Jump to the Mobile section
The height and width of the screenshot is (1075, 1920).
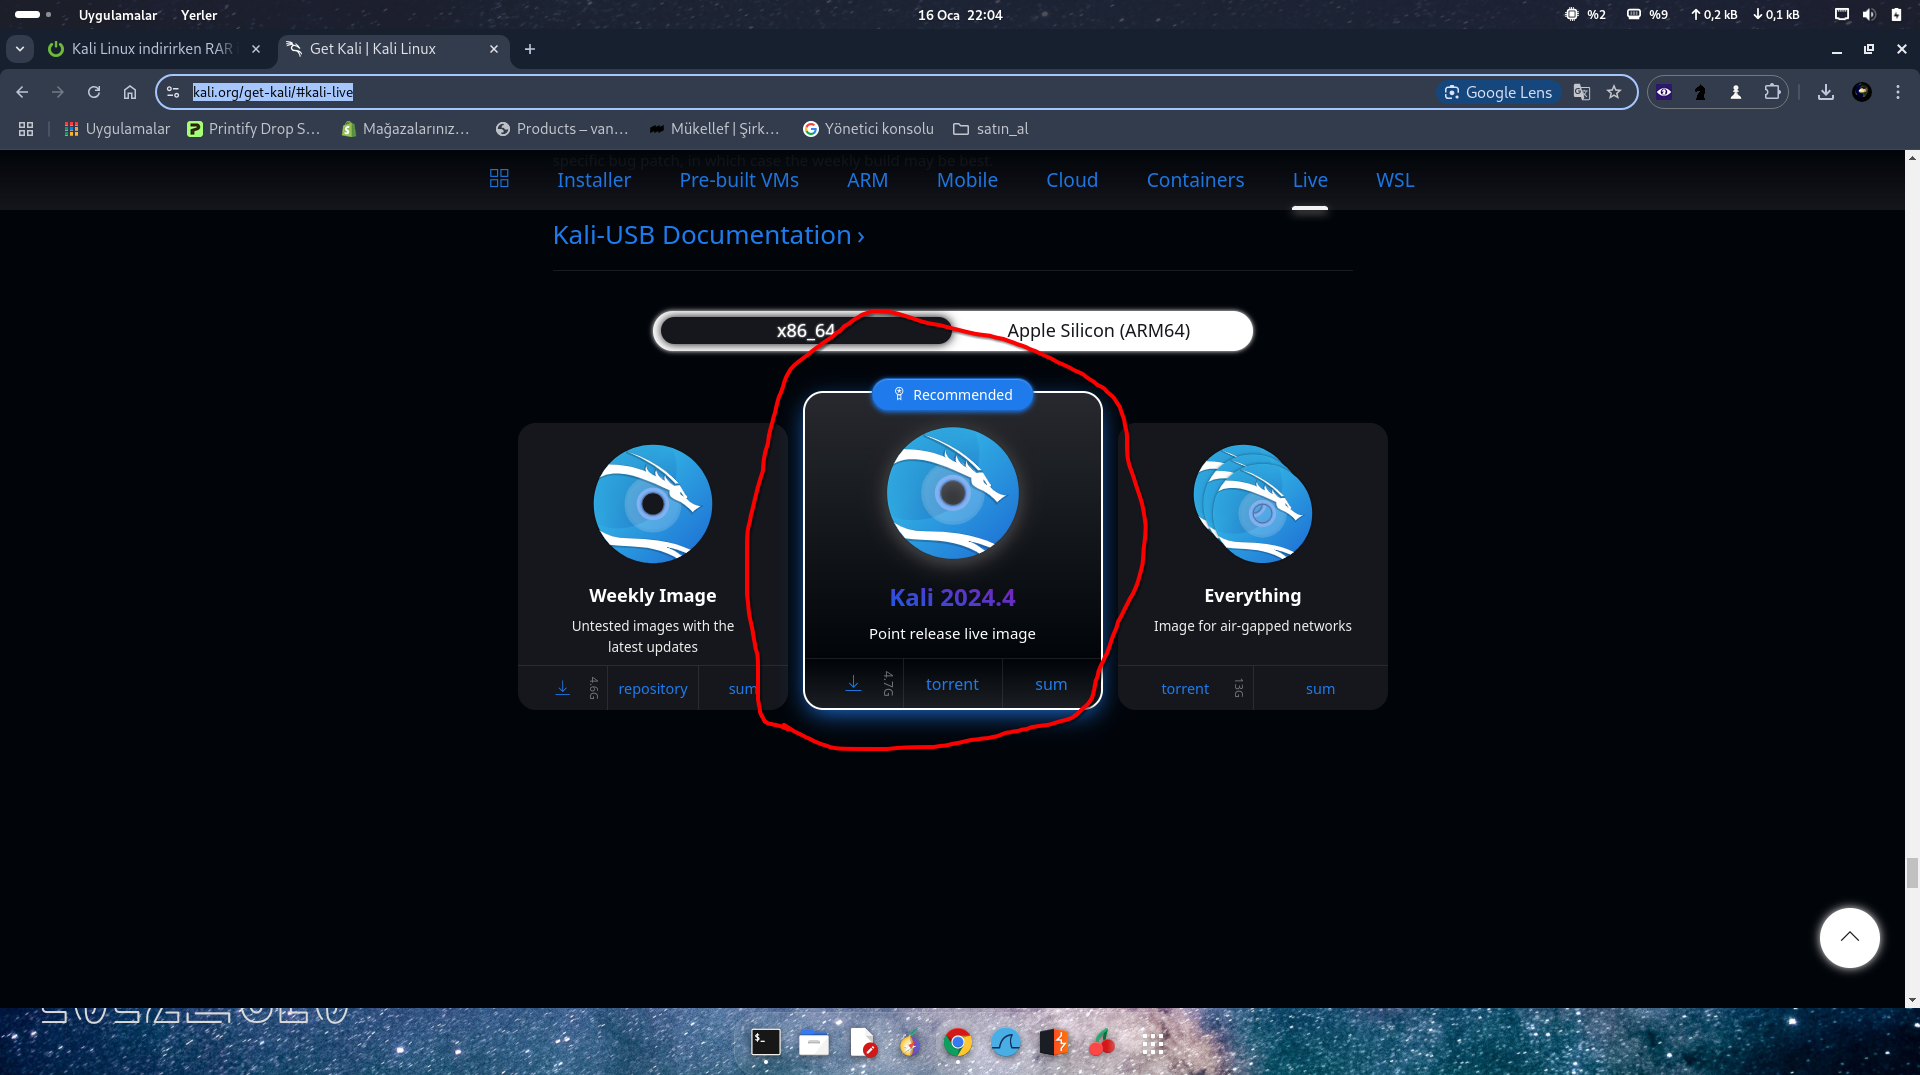[x=967, y=180]
